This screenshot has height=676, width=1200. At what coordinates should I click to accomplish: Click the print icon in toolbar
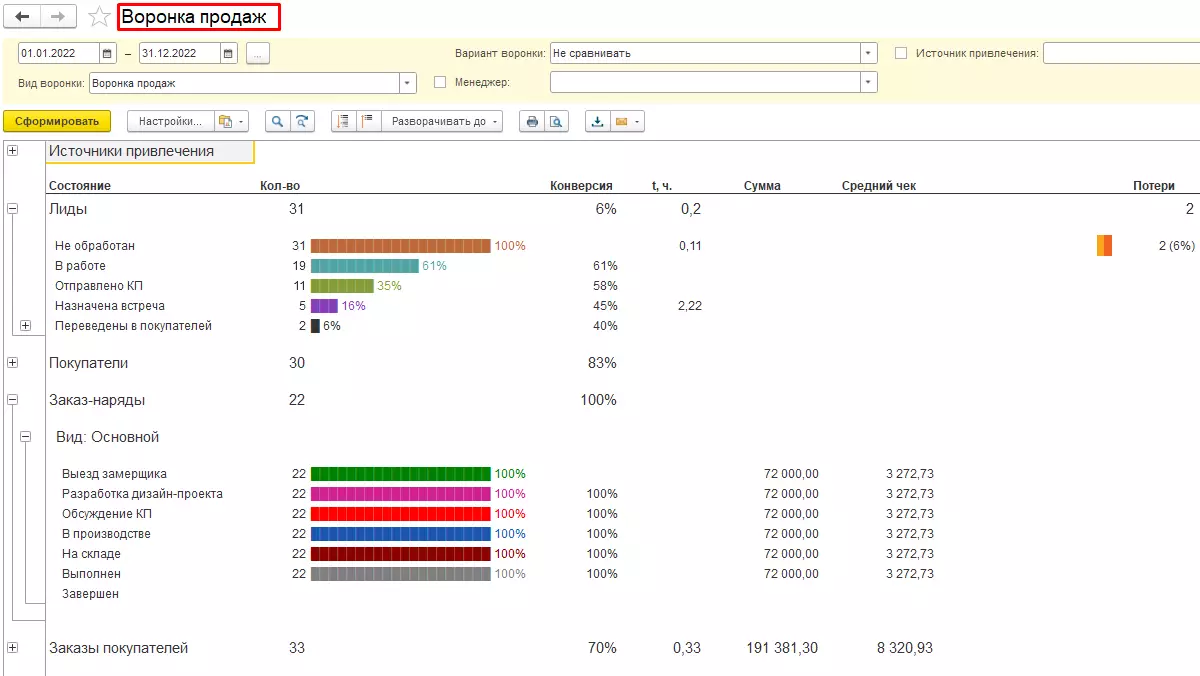click(532, 121)
